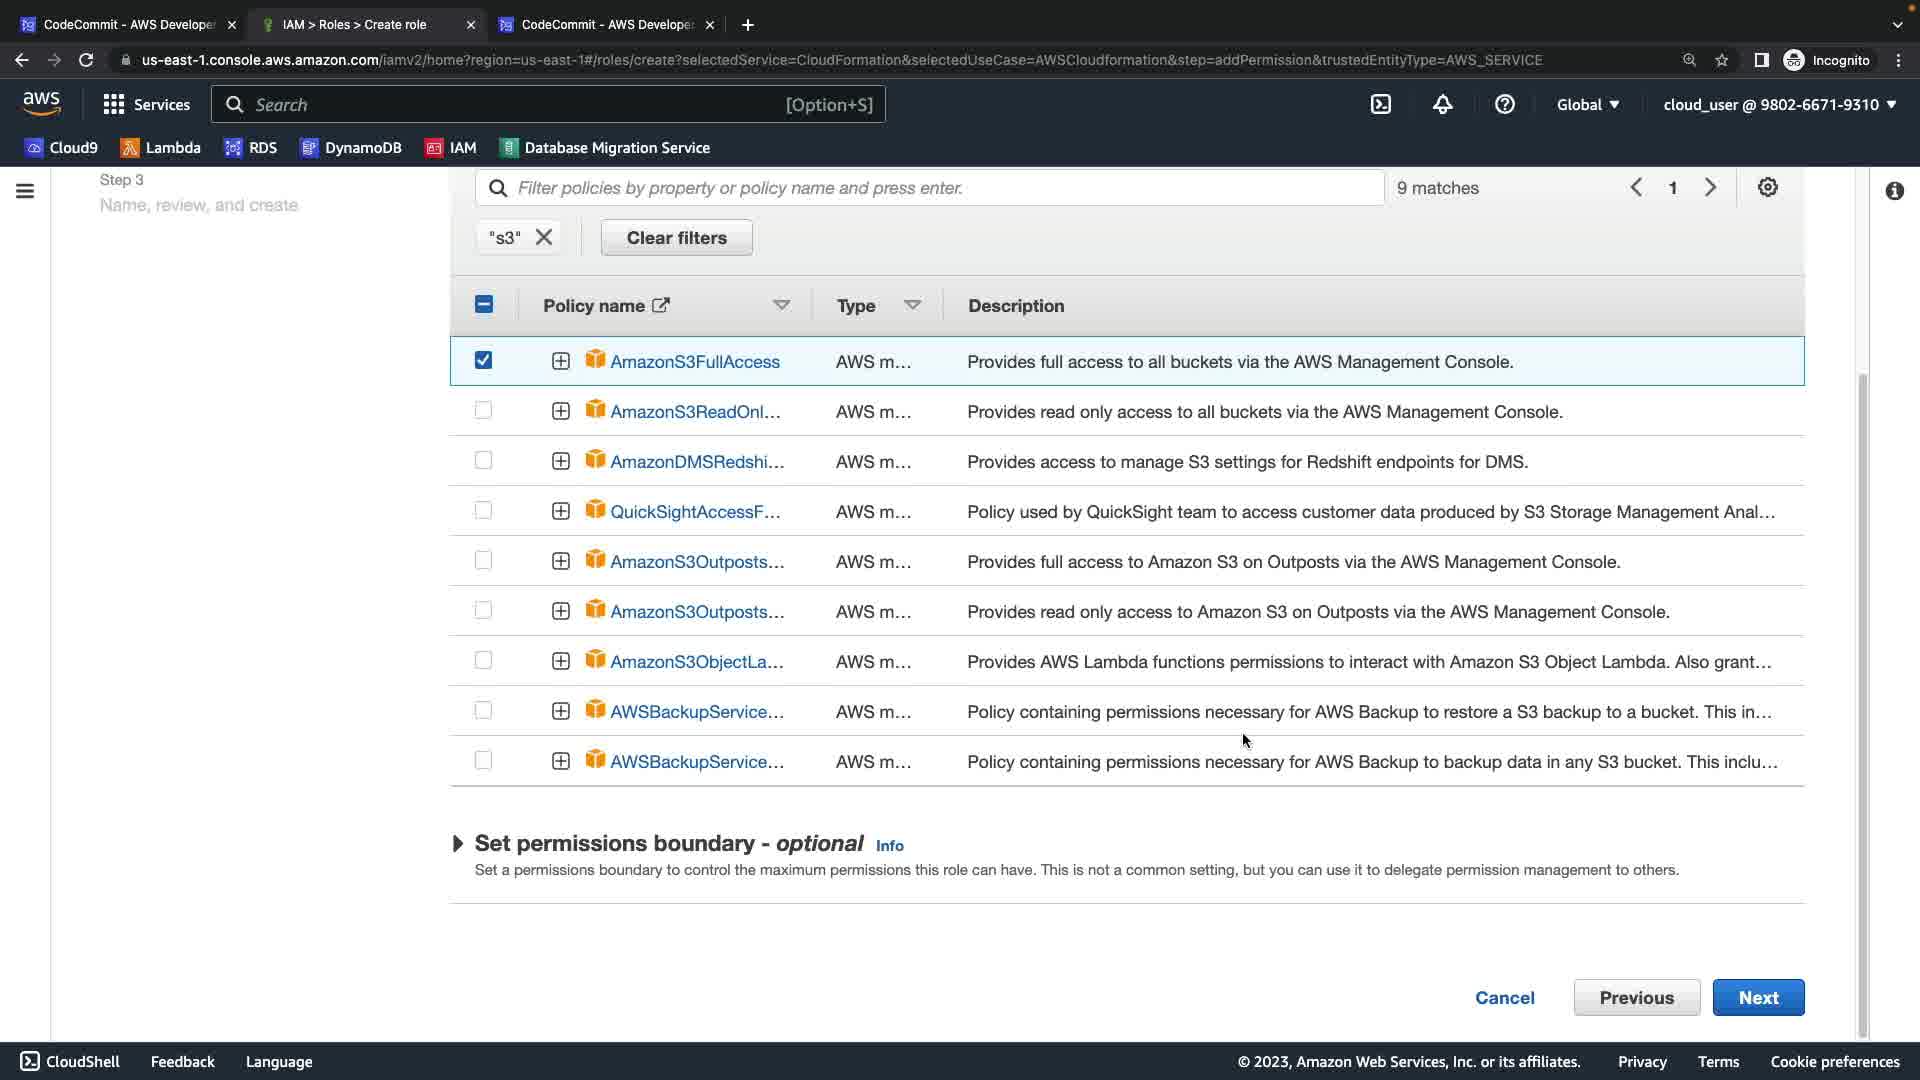Open the info panel icon
Screen dimensions: 1920x1080
pyautogui.click(x=1894, y=191)
